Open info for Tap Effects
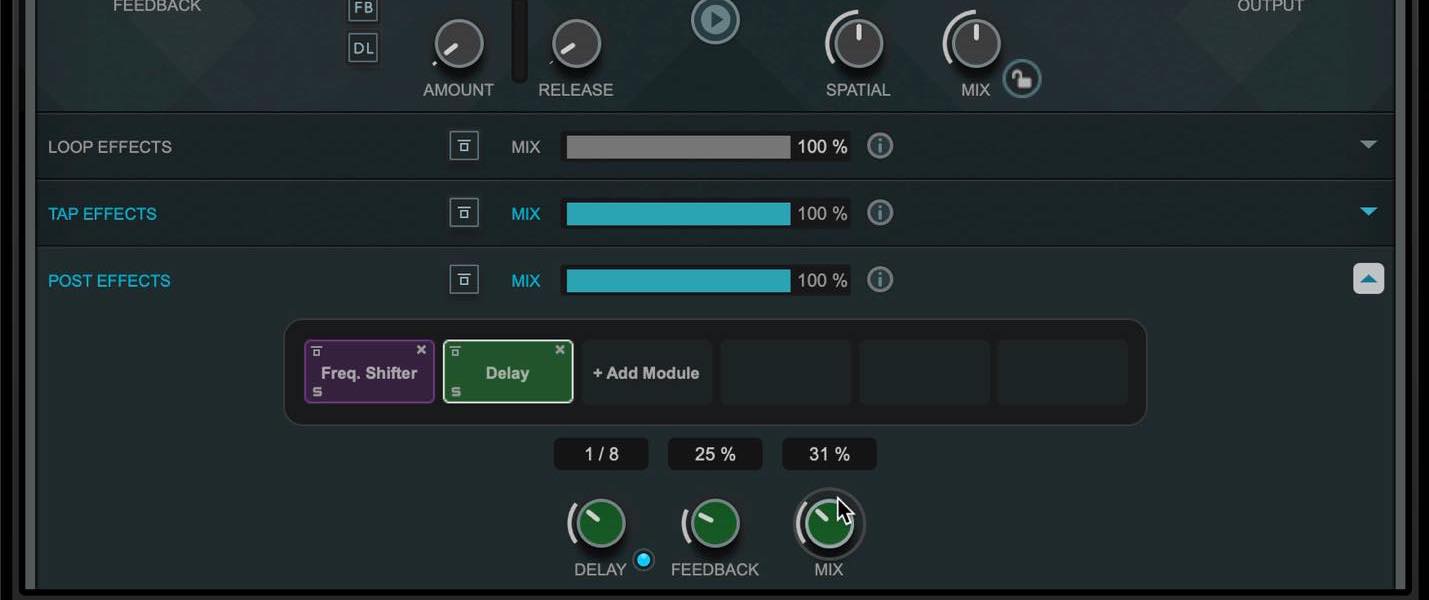The image size is (1429, 600). click(x=879, y=213)
